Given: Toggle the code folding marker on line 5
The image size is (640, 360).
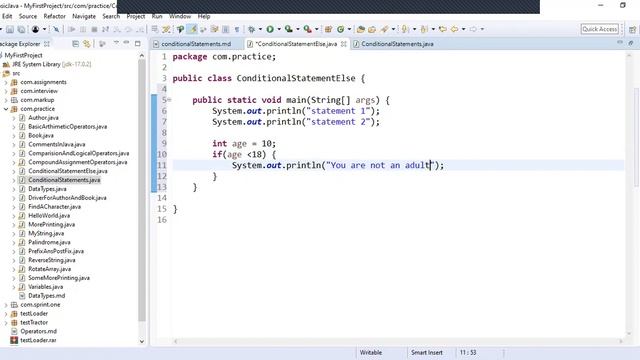Looking at the screenshot, I should (169, 100).
